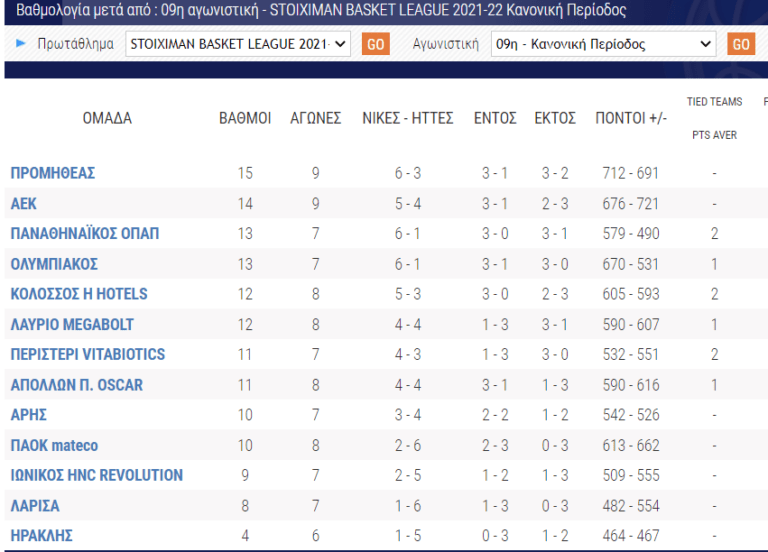Open ΗΡΑΚΛΗΣ team link
Viewport: 768px width, 552px height.
(41, 535)
